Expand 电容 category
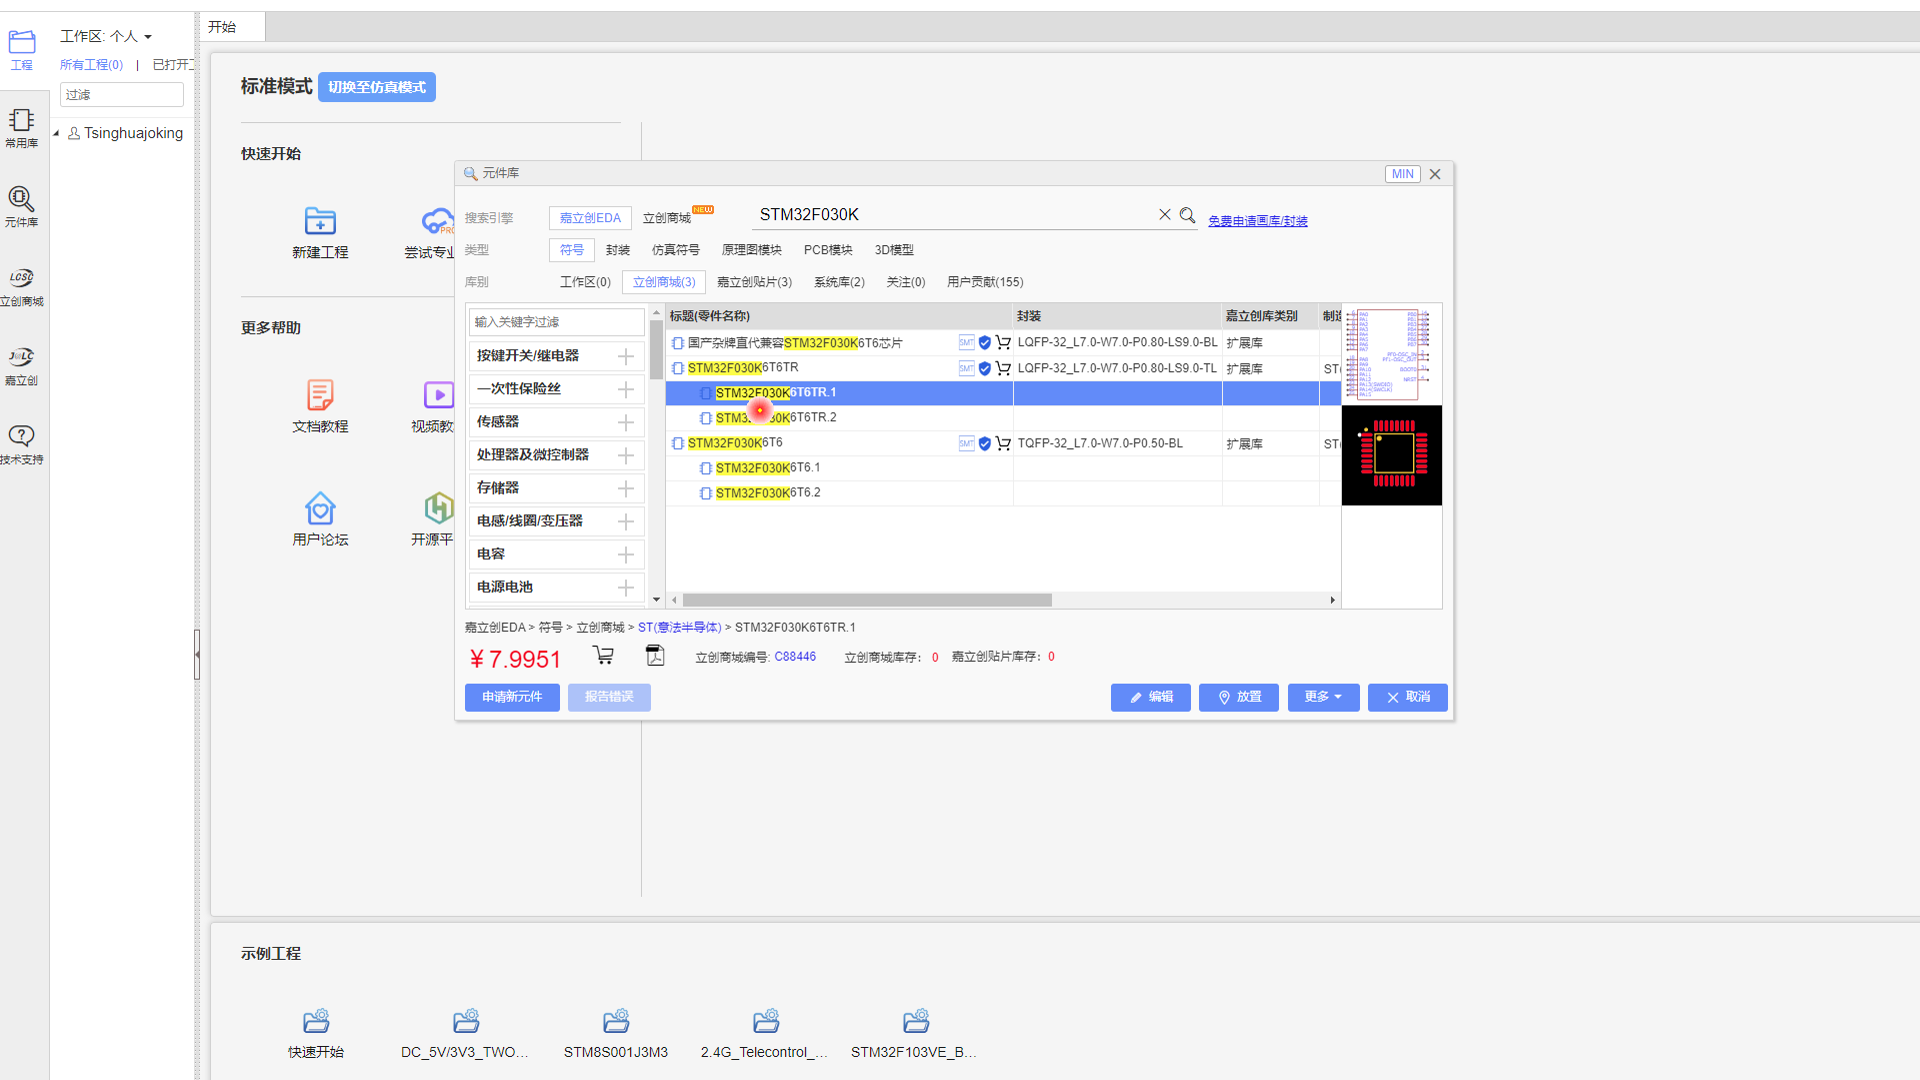This screenshot has width=1920, height=1080. (x=626, y=554)
